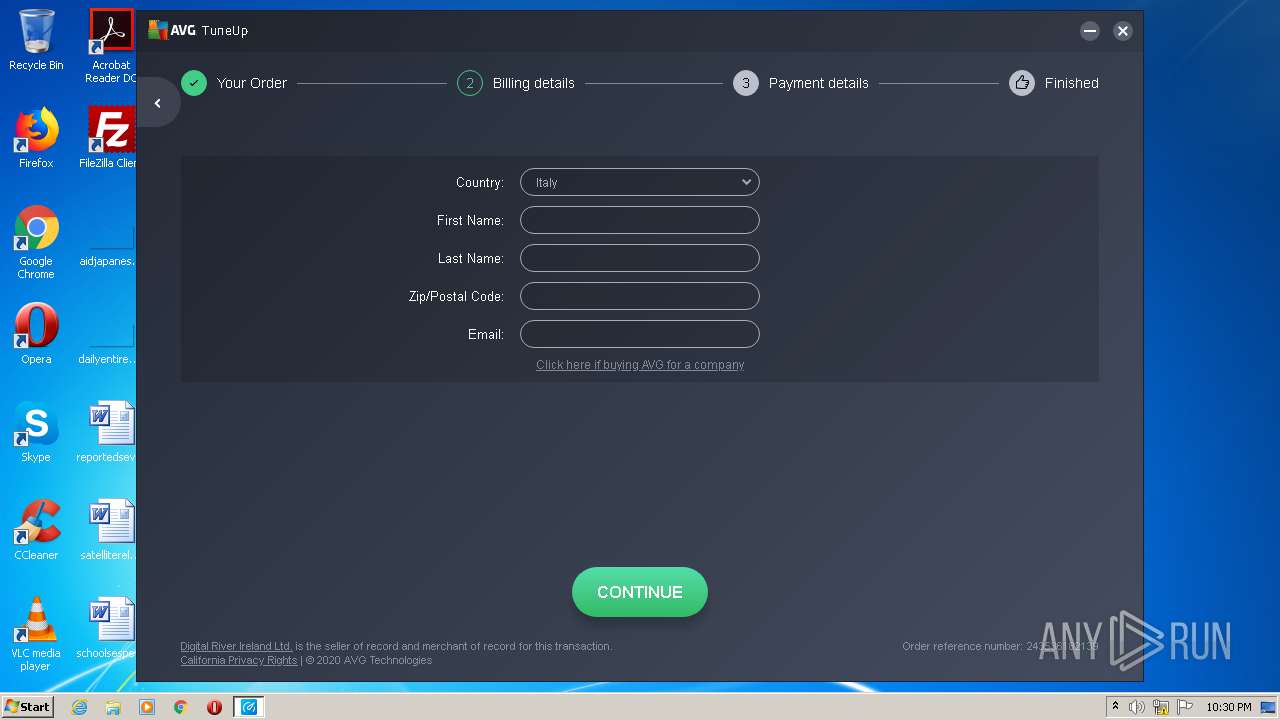
Task: Close the AVG TuneUp window
Action: click(x=1123, y=31)
